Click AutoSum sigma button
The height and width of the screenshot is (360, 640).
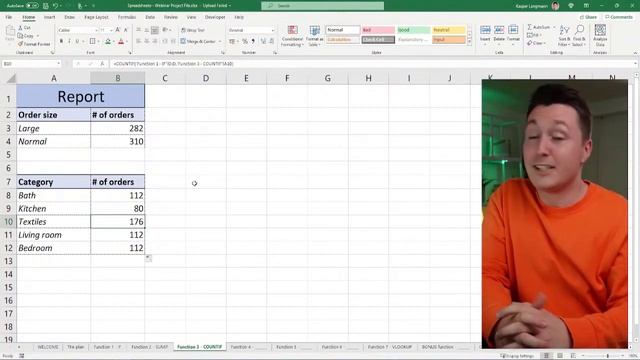(x=538, y=27)
